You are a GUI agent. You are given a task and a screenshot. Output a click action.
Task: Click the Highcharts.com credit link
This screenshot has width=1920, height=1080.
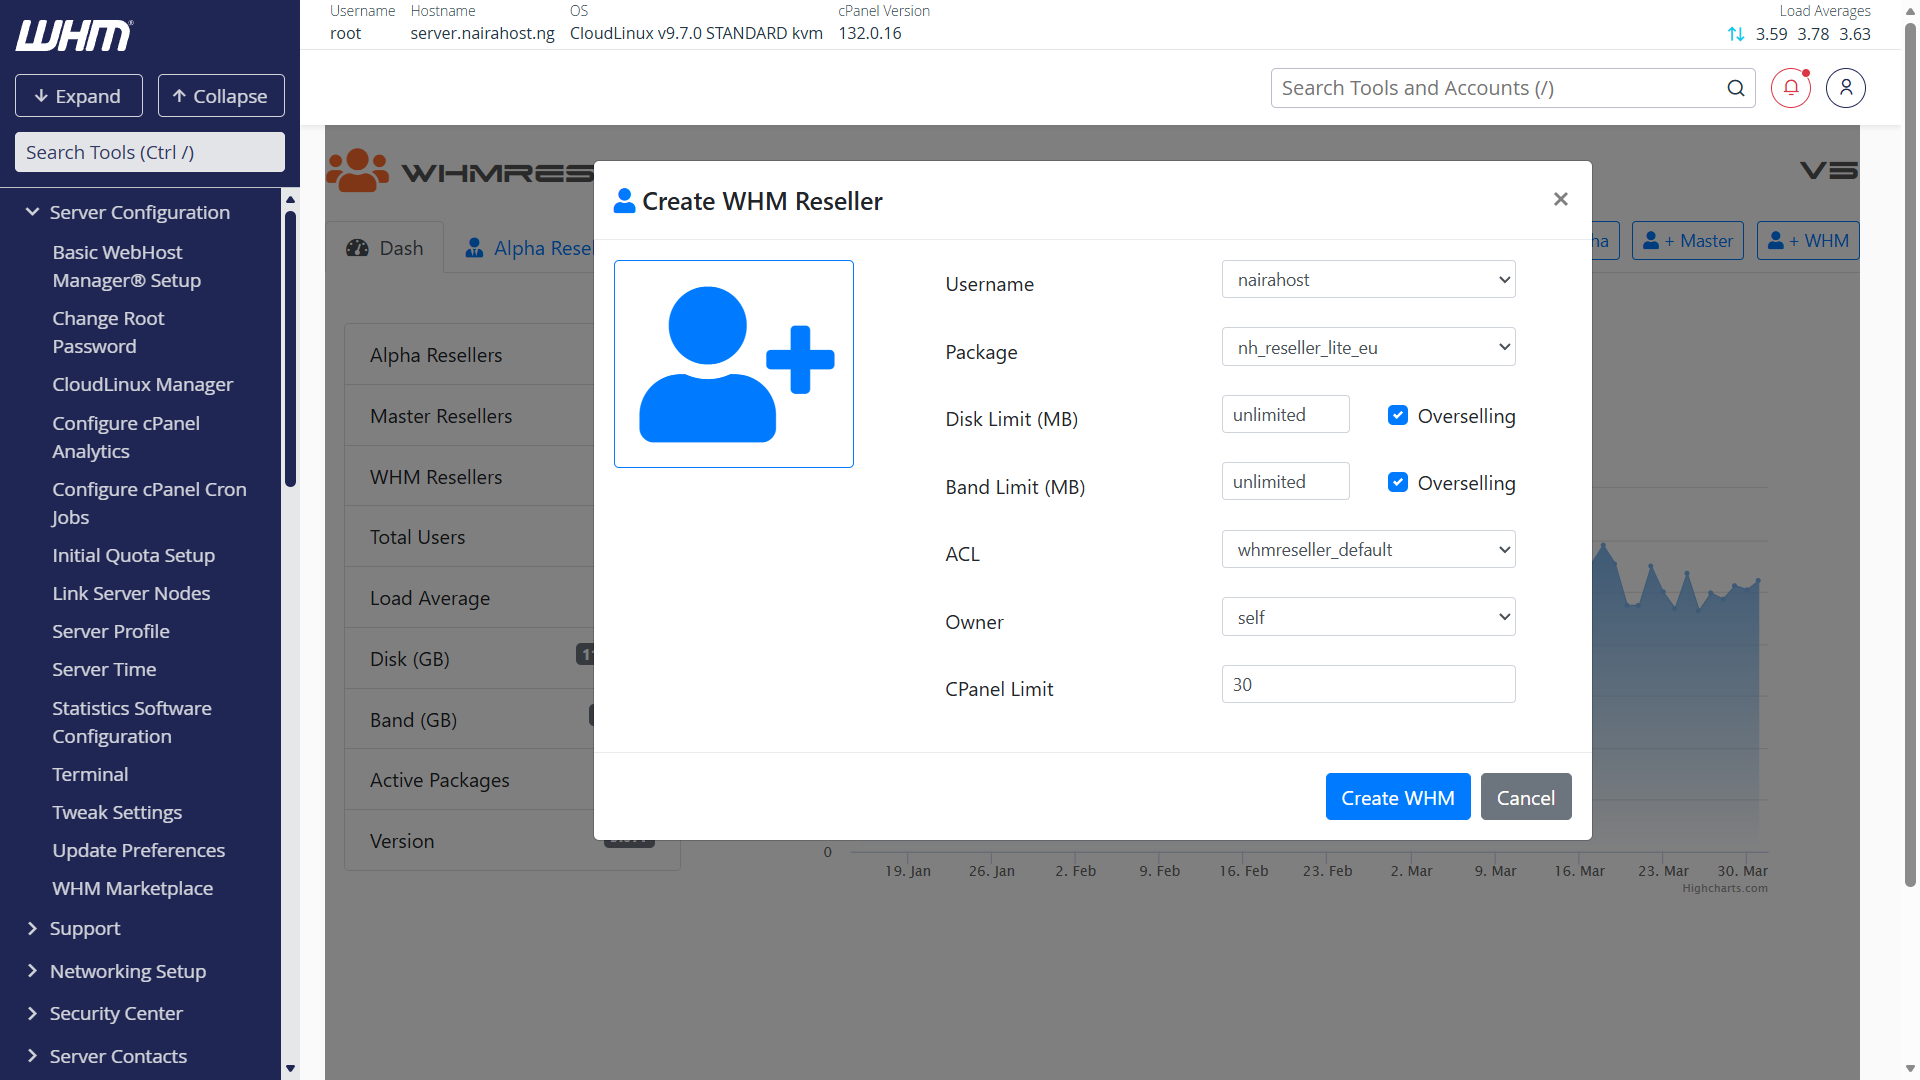coord(1724,888)
